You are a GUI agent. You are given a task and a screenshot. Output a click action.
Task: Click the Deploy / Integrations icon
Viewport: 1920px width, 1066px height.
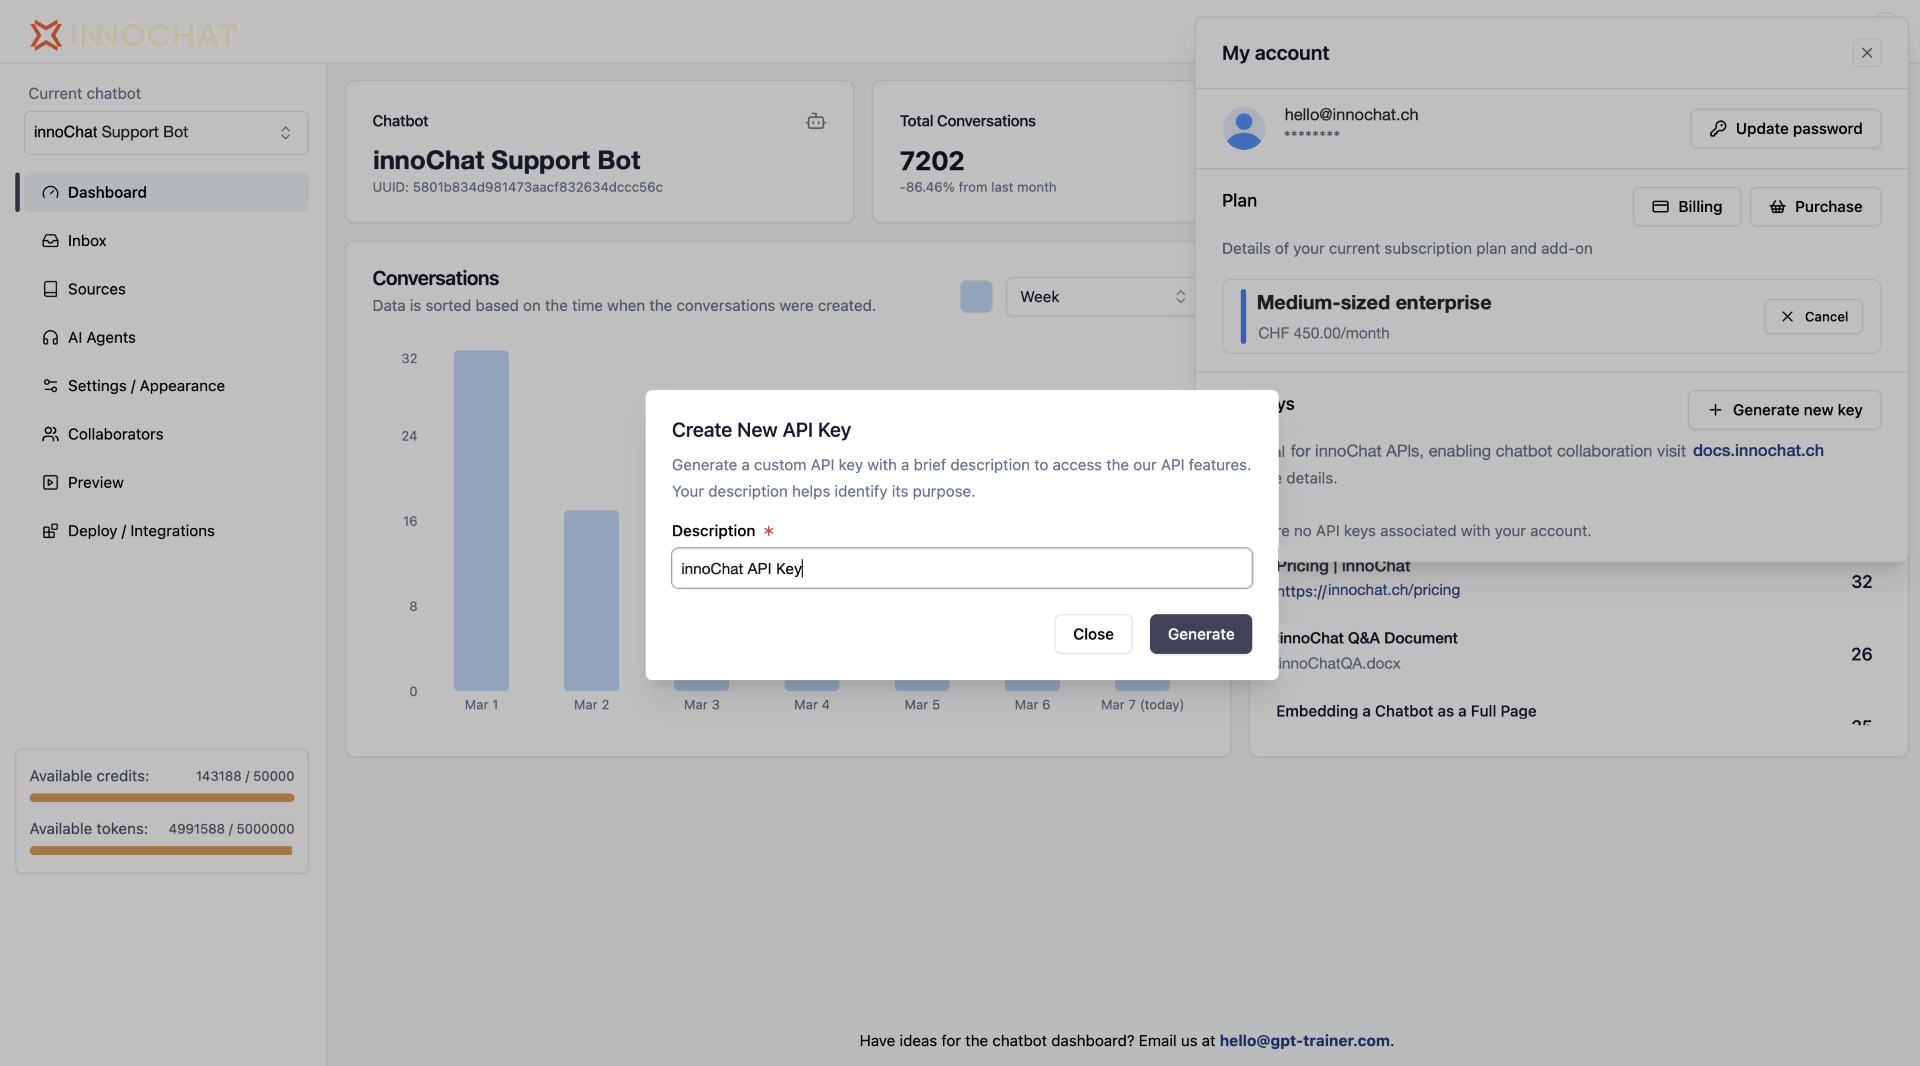50,531
